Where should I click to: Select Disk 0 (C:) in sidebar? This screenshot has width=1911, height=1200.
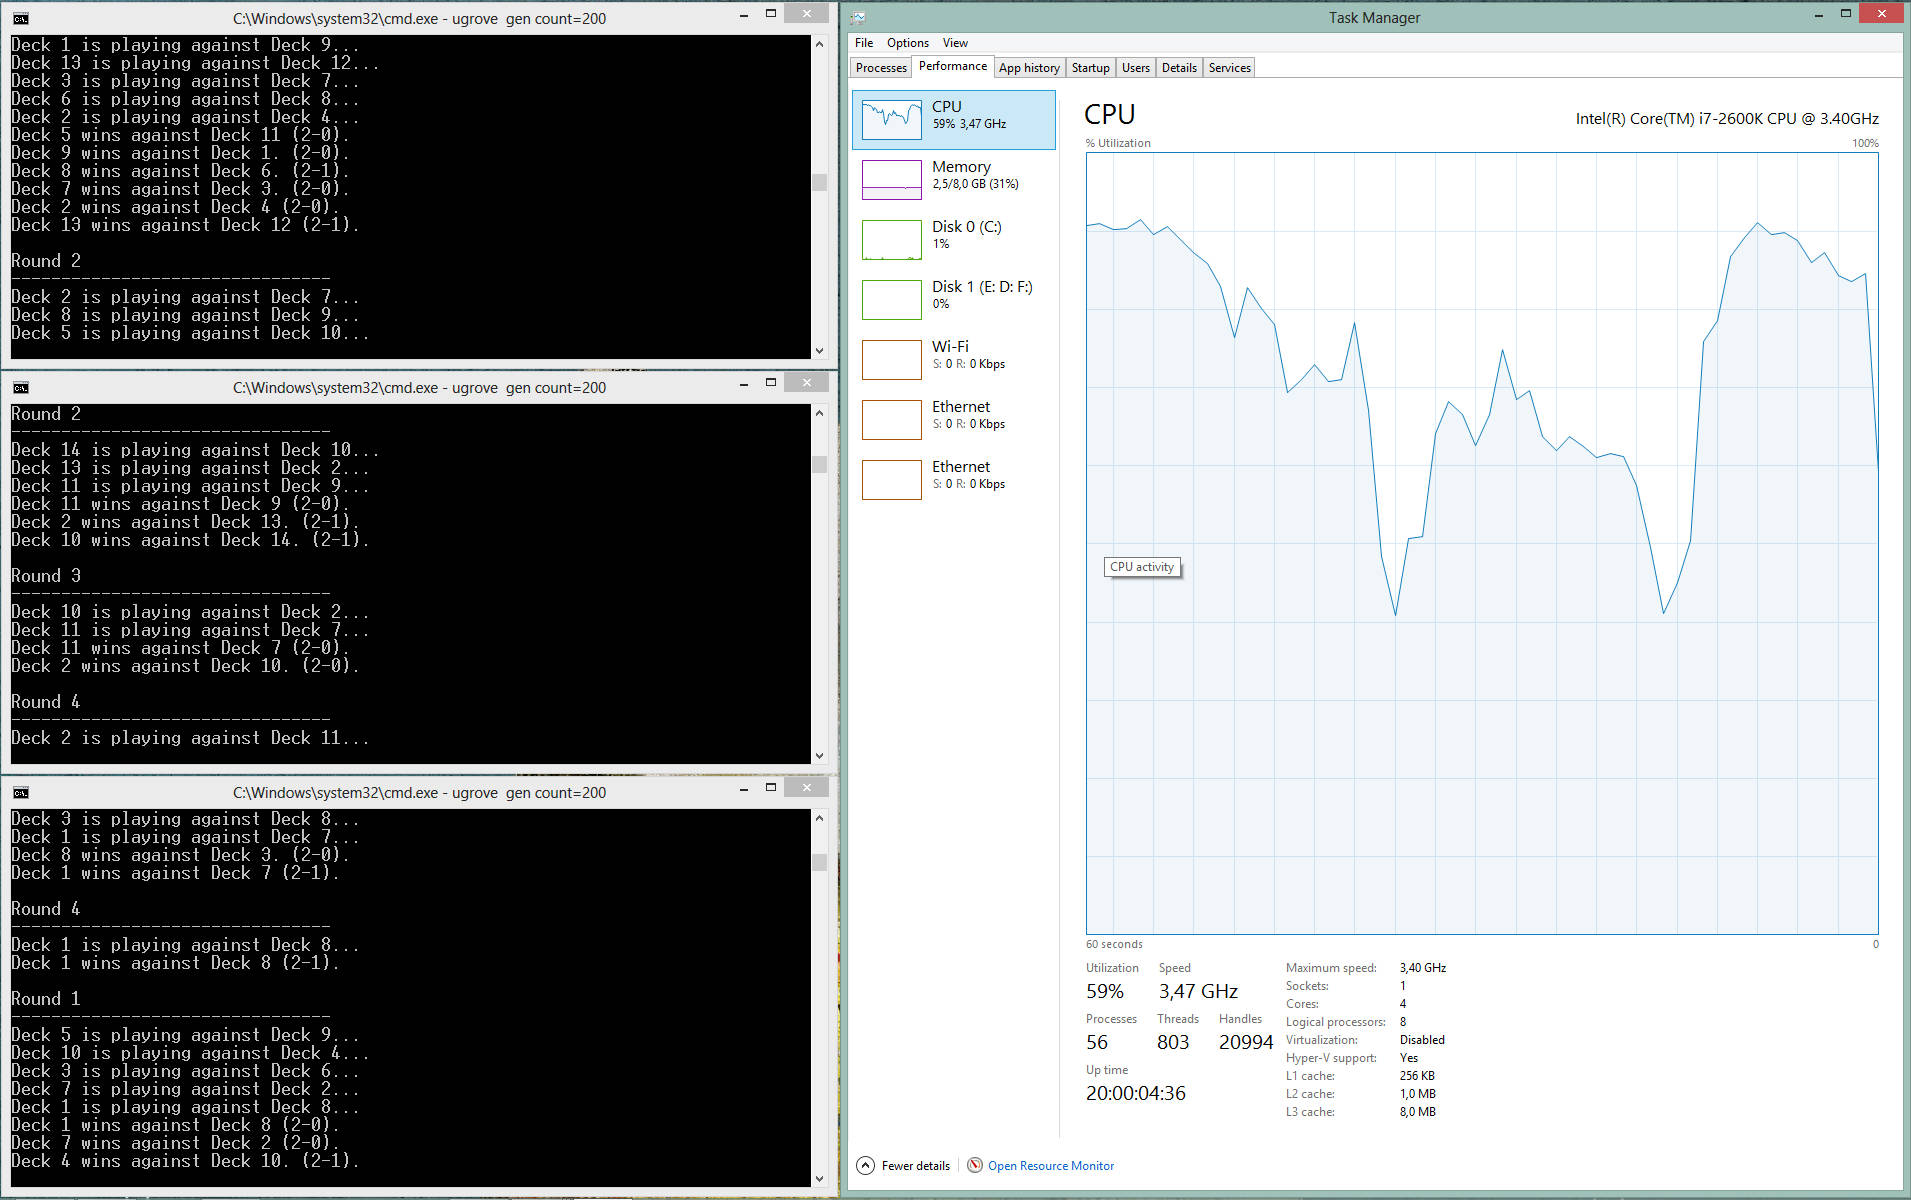(954, 239)
